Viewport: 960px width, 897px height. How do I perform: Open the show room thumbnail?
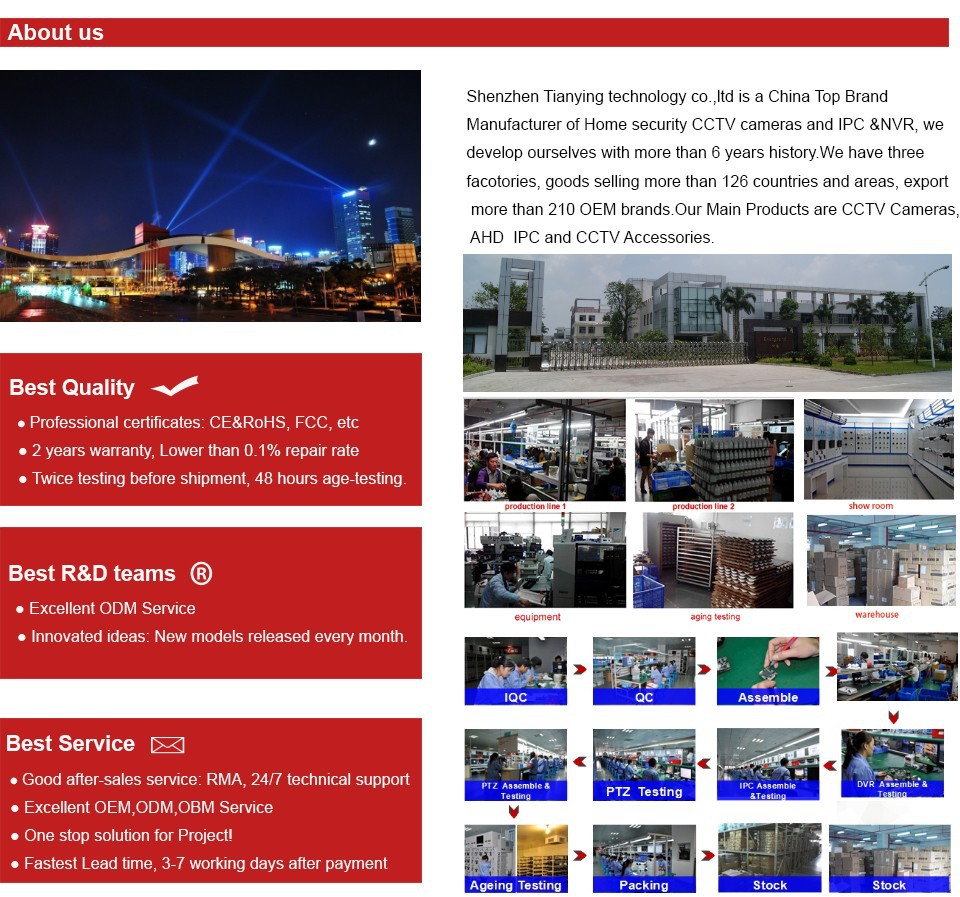878,449
